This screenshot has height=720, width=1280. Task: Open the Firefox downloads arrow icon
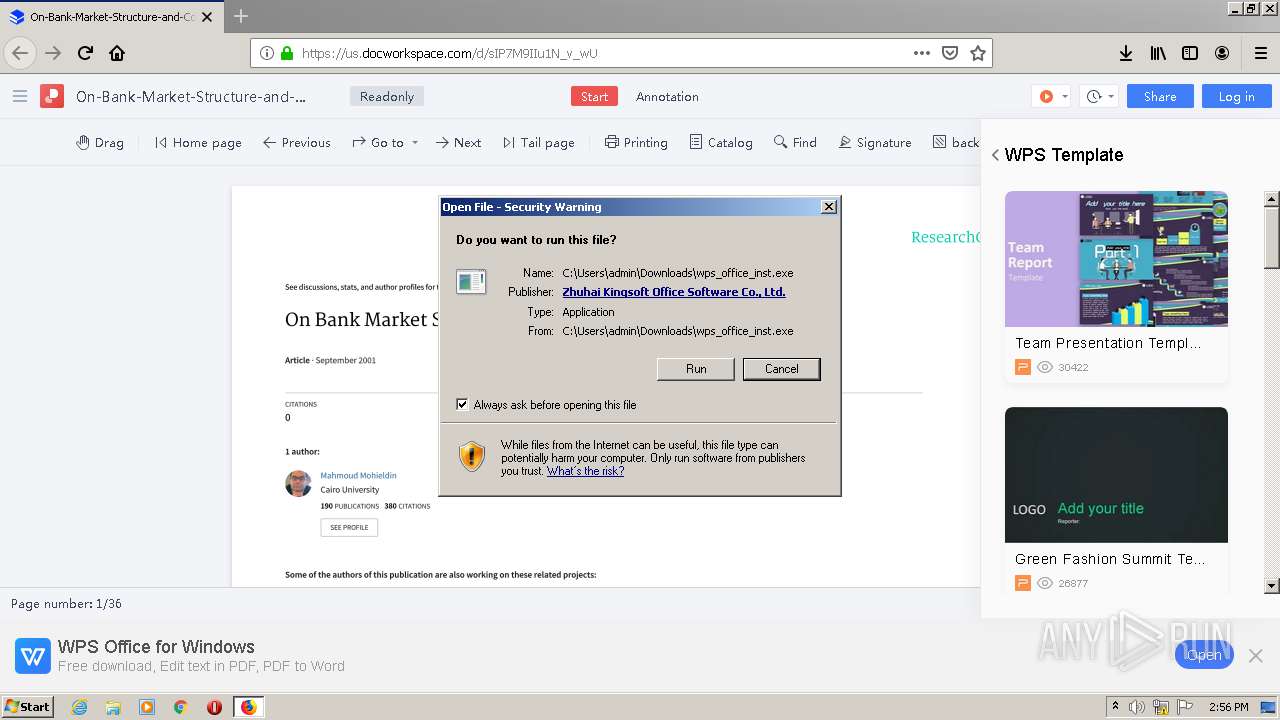point(1125,53)
